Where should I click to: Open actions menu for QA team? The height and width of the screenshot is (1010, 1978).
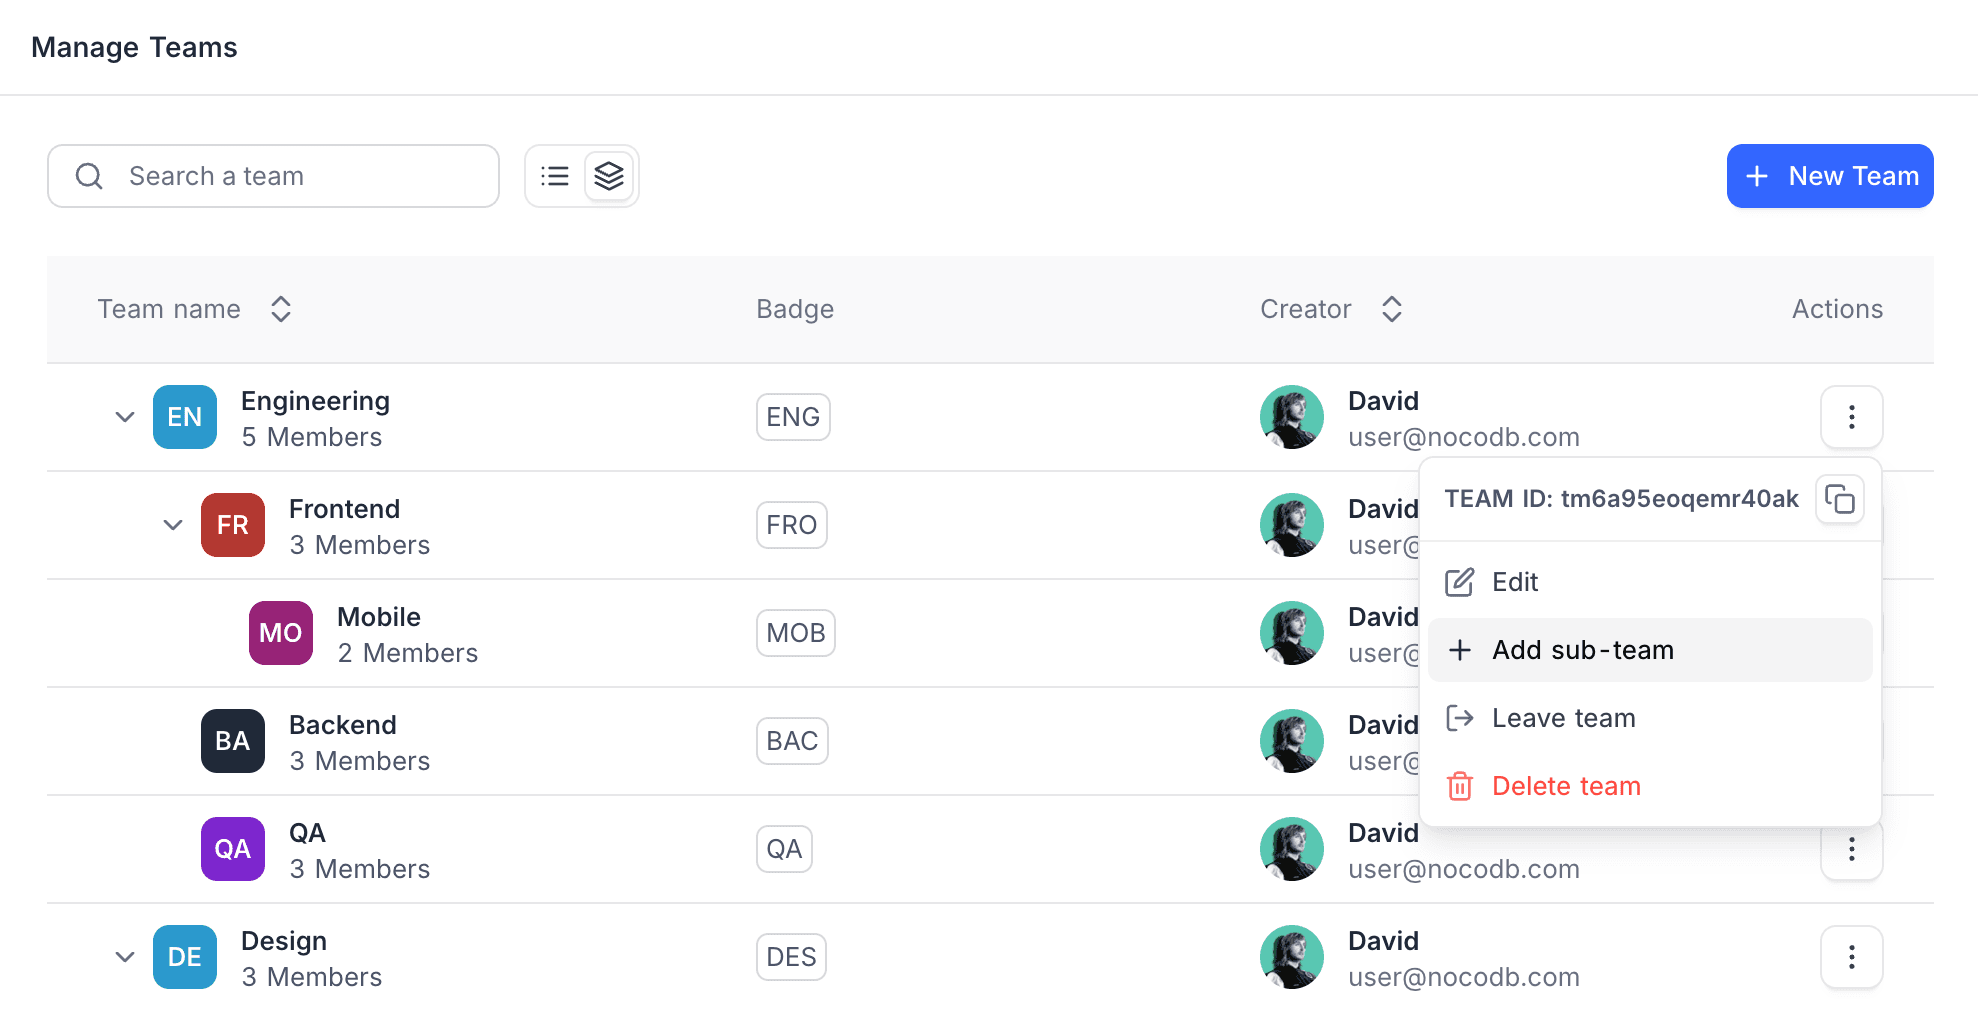[1851, 851]
